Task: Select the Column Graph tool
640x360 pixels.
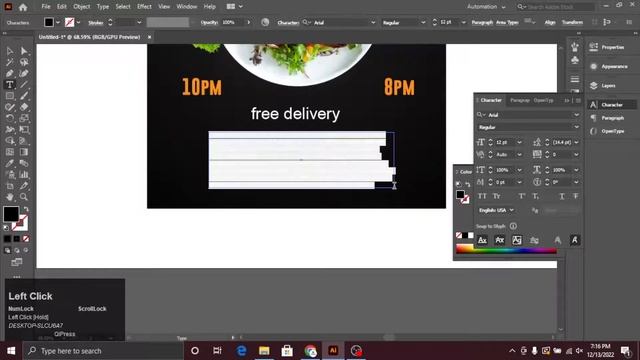Action: [x=24, y=174]
